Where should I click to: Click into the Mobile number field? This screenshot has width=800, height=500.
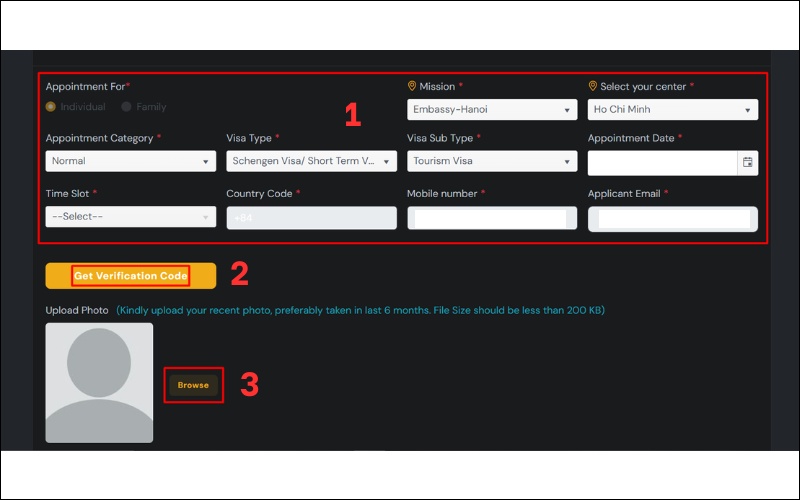pos(490,218)
